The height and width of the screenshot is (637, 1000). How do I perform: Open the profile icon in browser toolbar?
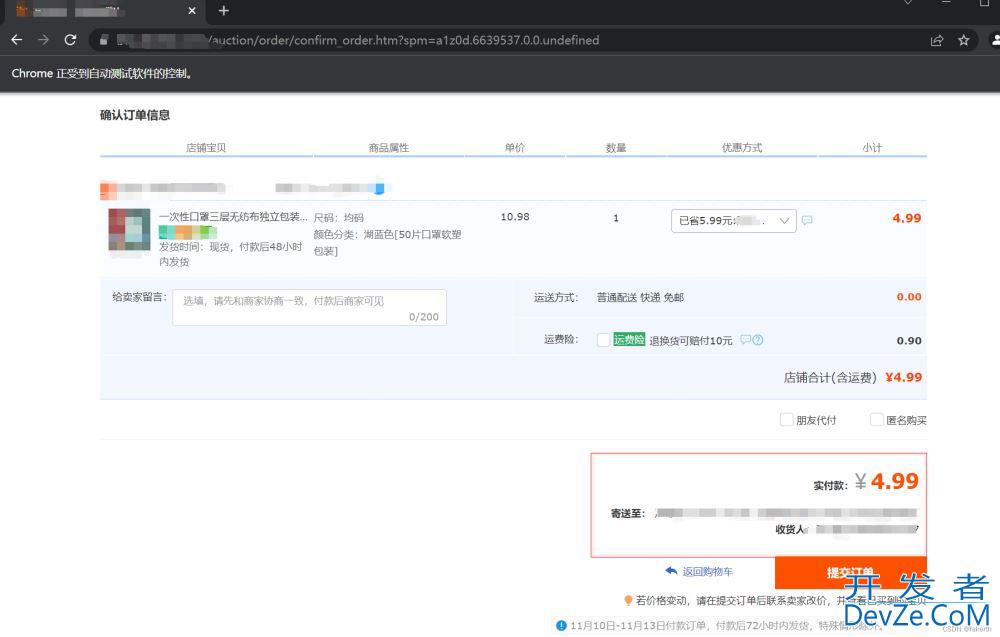(995, 40)
